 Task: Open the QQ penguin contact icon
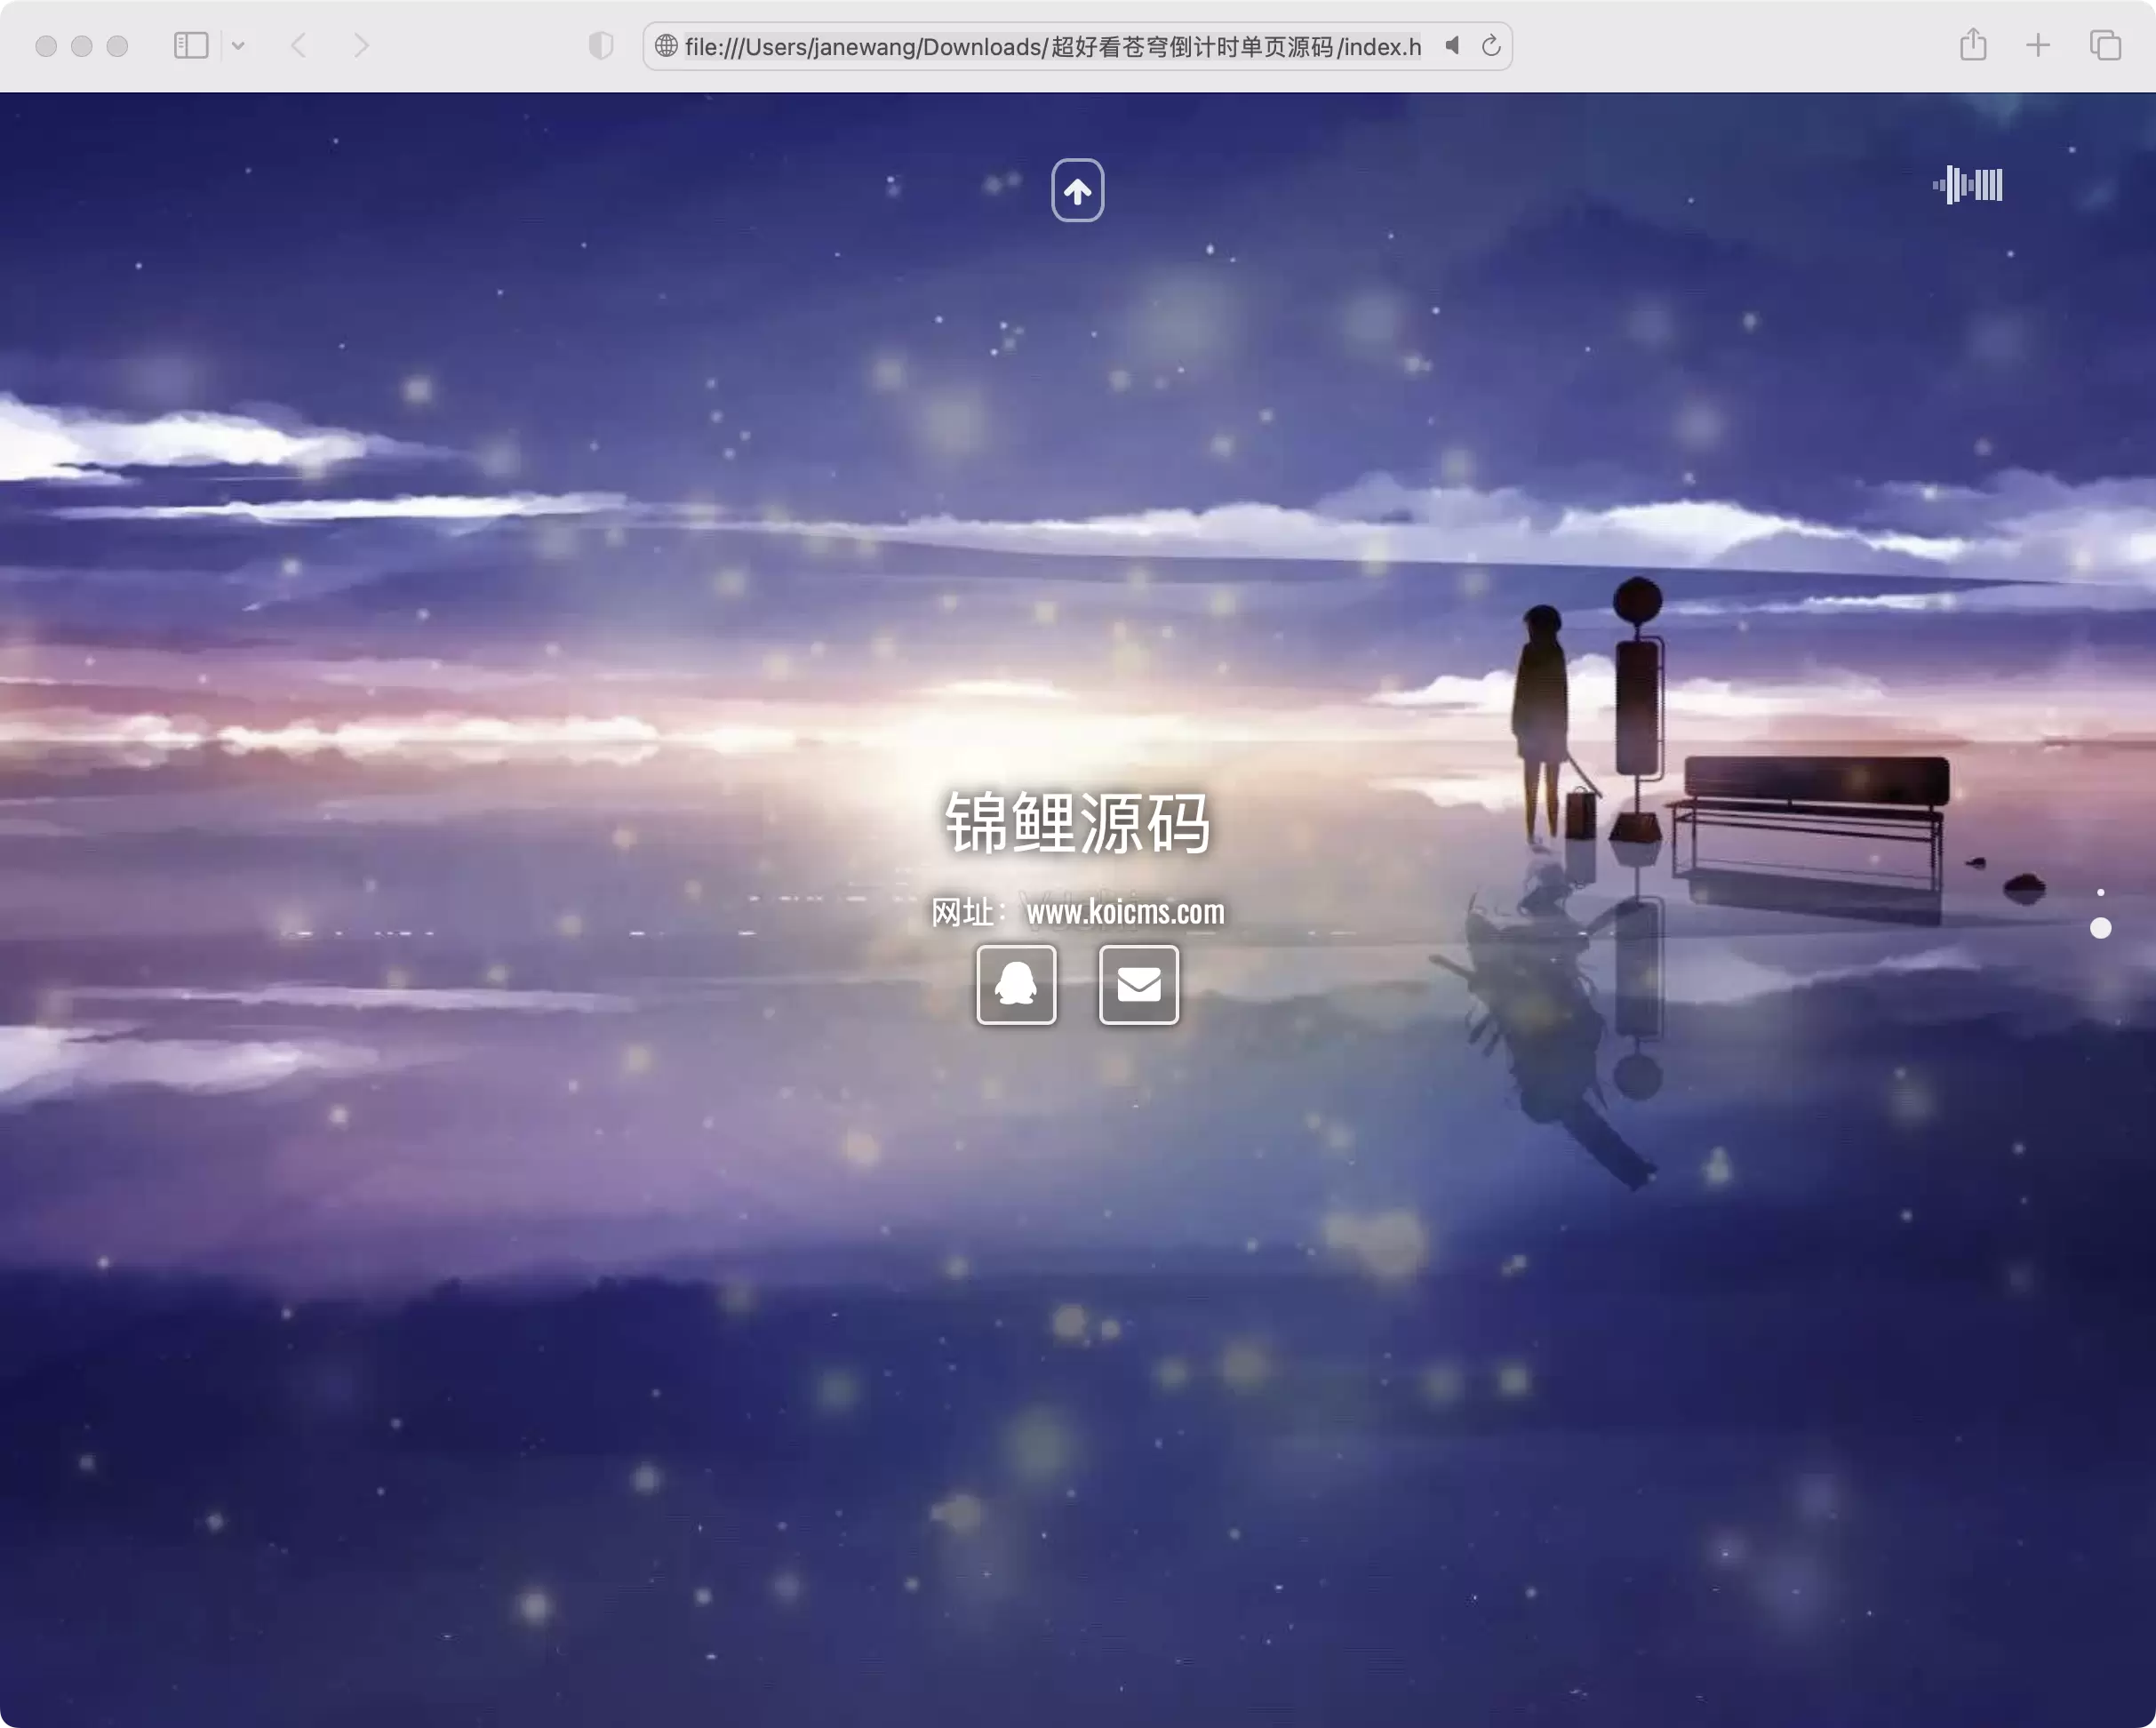pyautogui.click(x=1016, y=985)
